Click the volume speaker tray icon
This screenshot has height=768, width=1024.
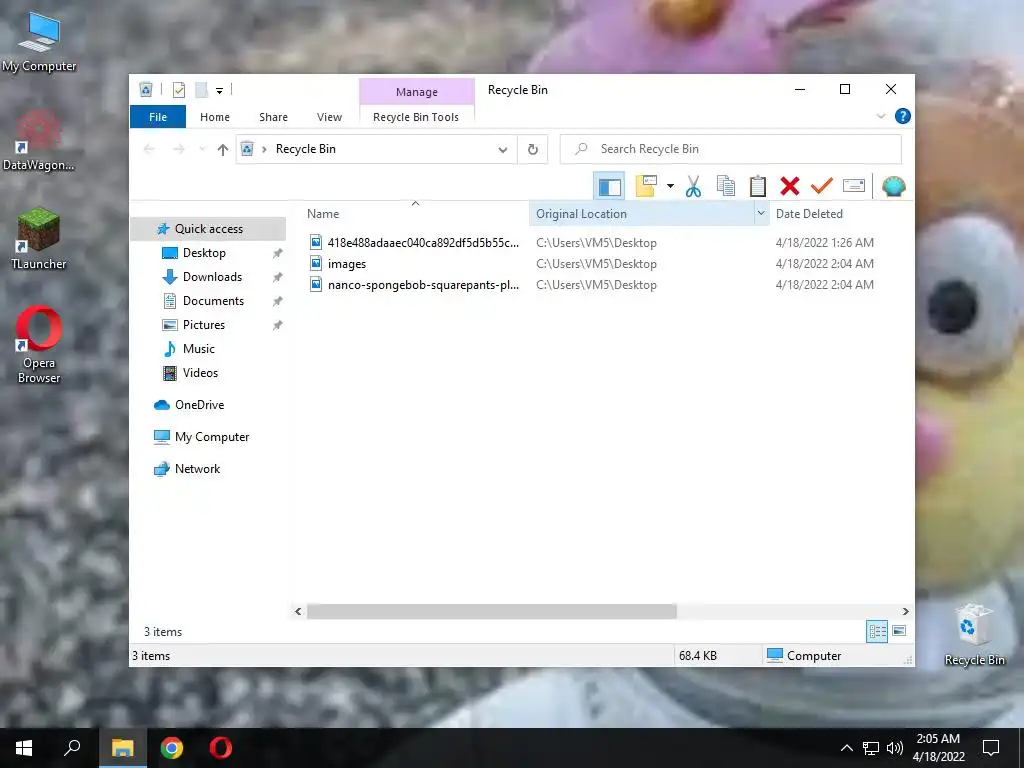coord(895,748)
